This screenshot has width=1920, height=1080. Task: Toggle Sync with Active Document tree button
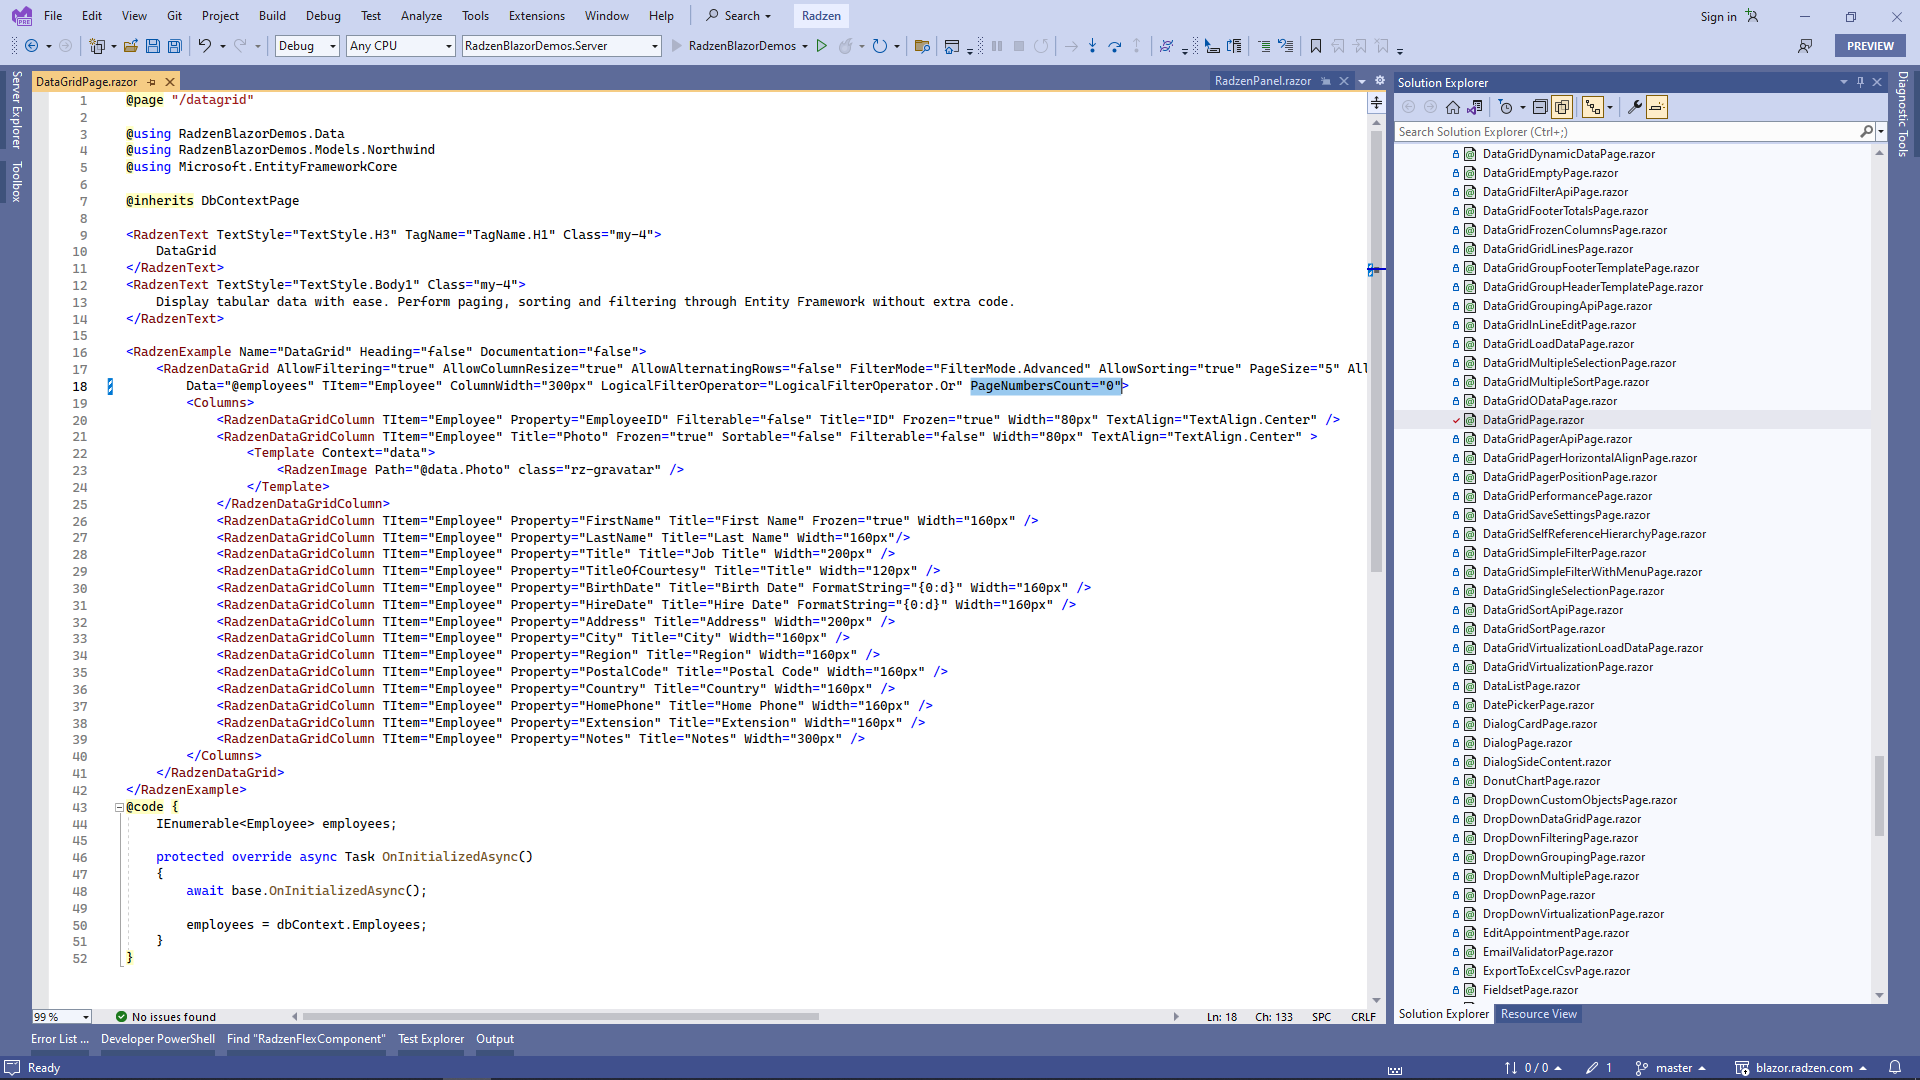click(x=1592, y=107)
